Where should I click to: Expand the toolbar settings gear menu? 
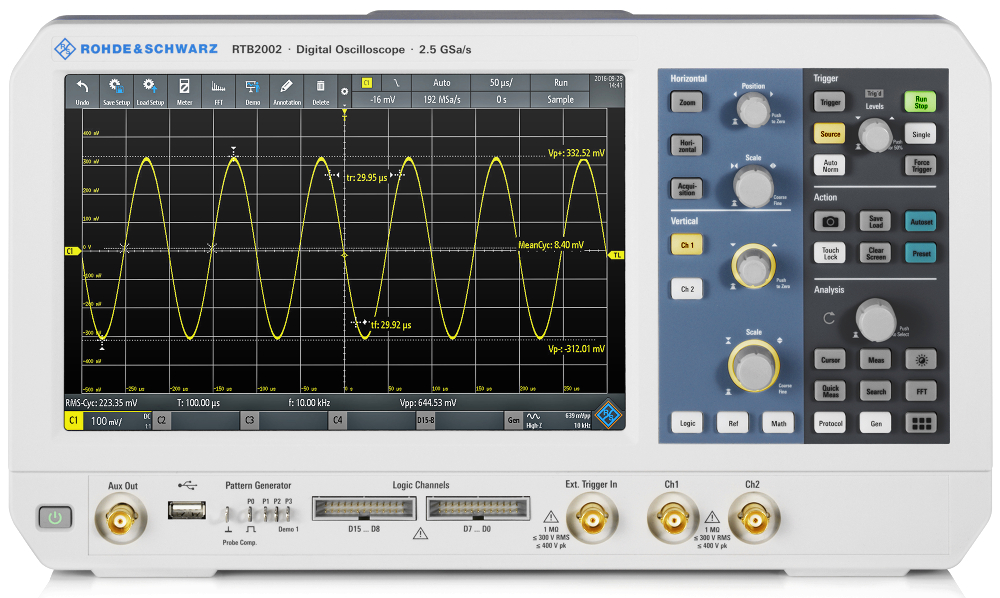point(344,92)
